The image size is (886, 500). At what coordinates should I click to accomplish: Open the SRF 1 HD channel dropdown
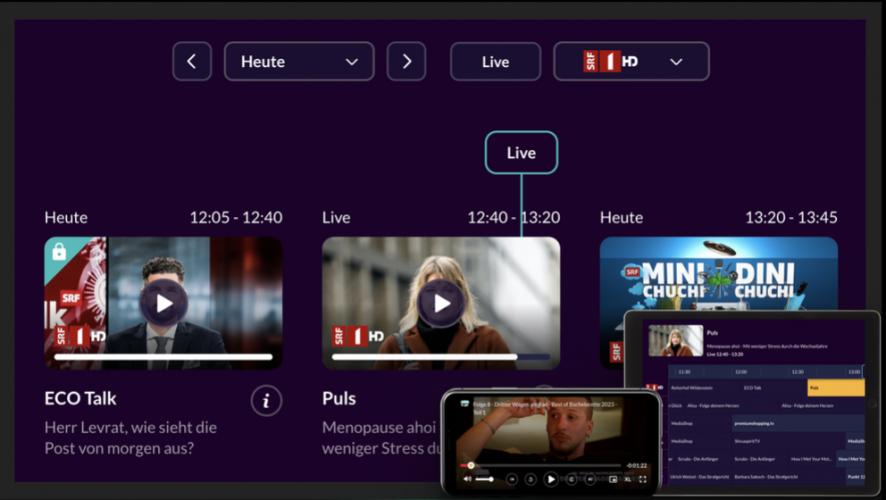tap(631, 61)
